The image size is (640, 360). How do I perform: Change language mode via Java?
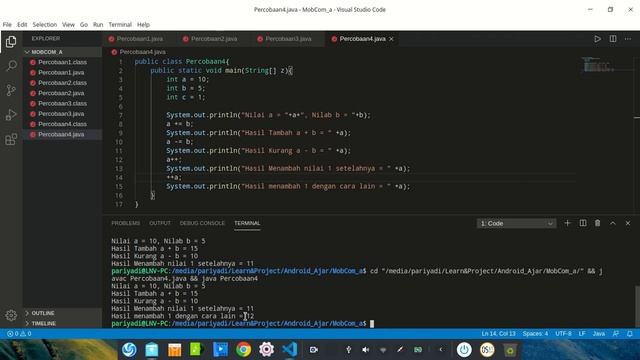pyautogui.click(x=599, y=334)
